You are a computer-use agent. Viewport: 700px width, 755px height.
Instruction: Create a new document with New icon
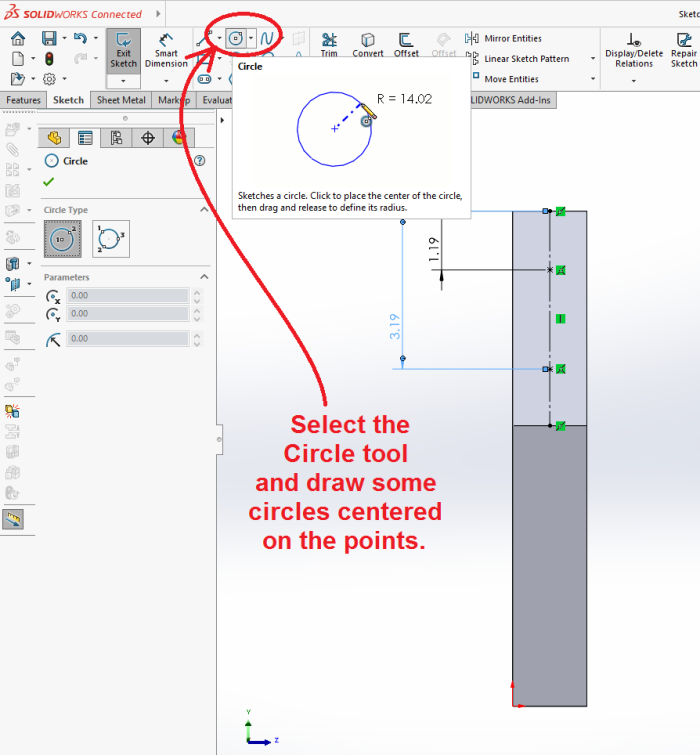point(18,59)
